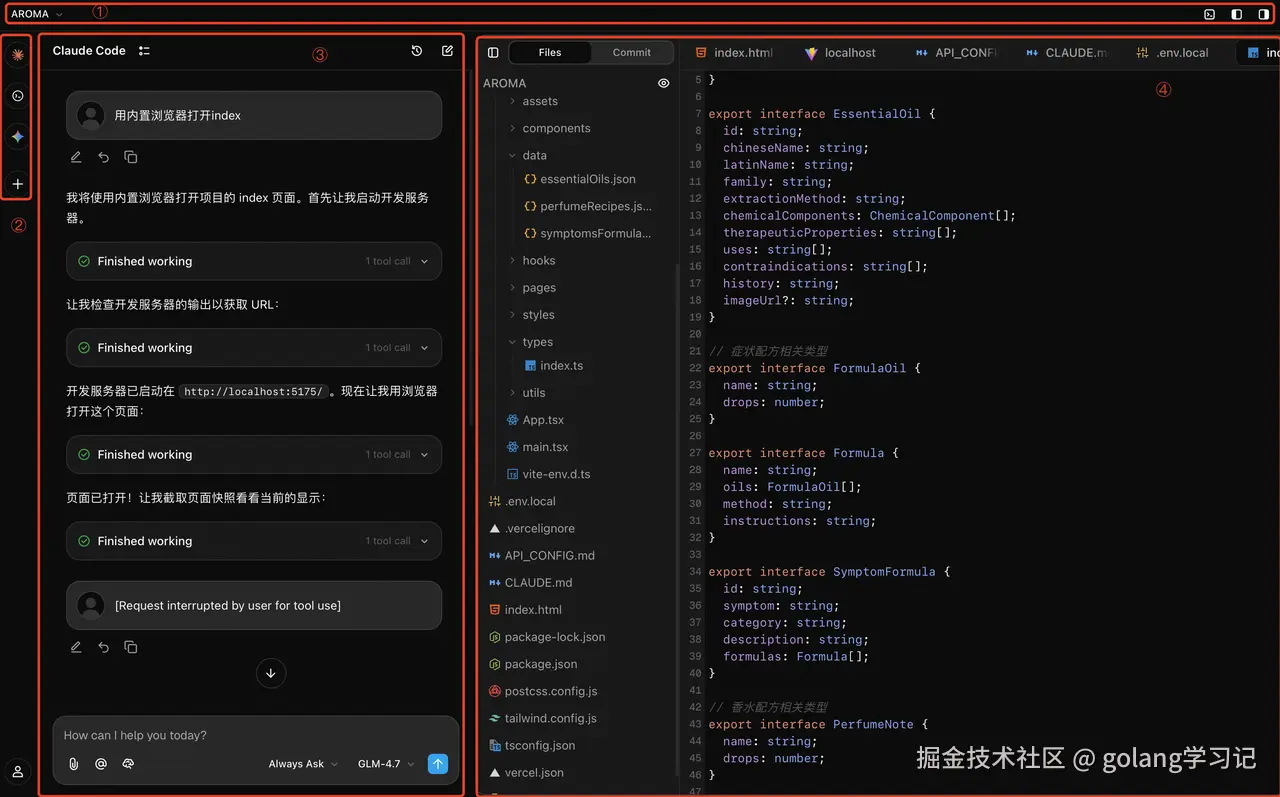Toggle the left panel layout icon
1280x797 pixels.
point(1237,14)
